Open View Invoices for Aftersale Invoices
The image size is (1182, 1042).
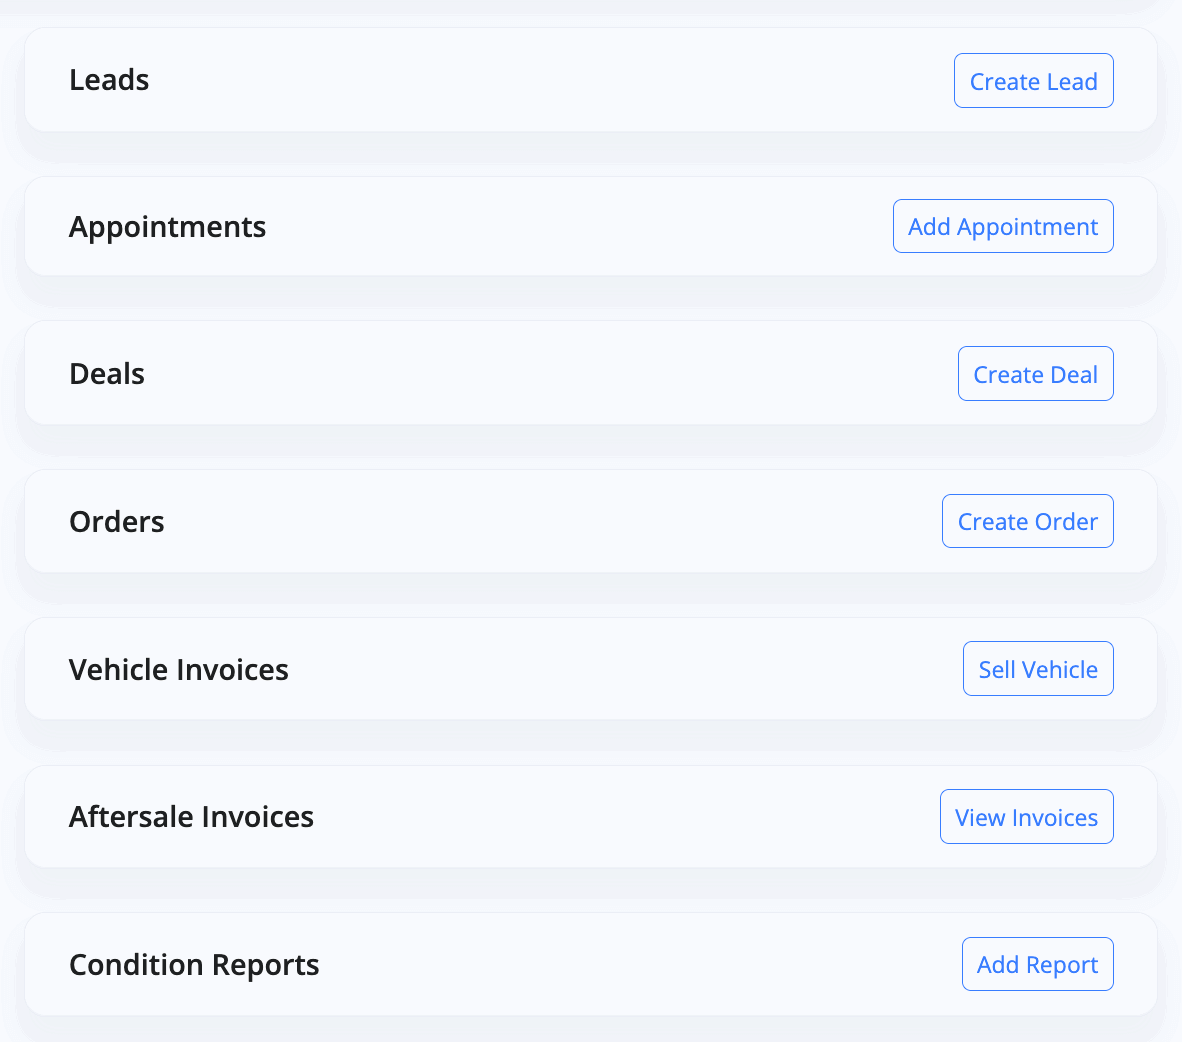click(1027, 817)
